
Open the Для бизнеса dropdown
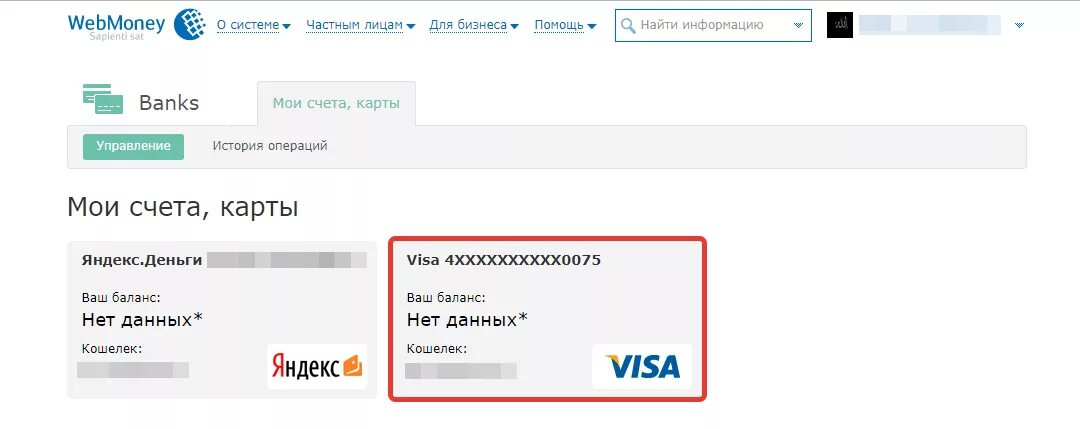pos(474,25)
